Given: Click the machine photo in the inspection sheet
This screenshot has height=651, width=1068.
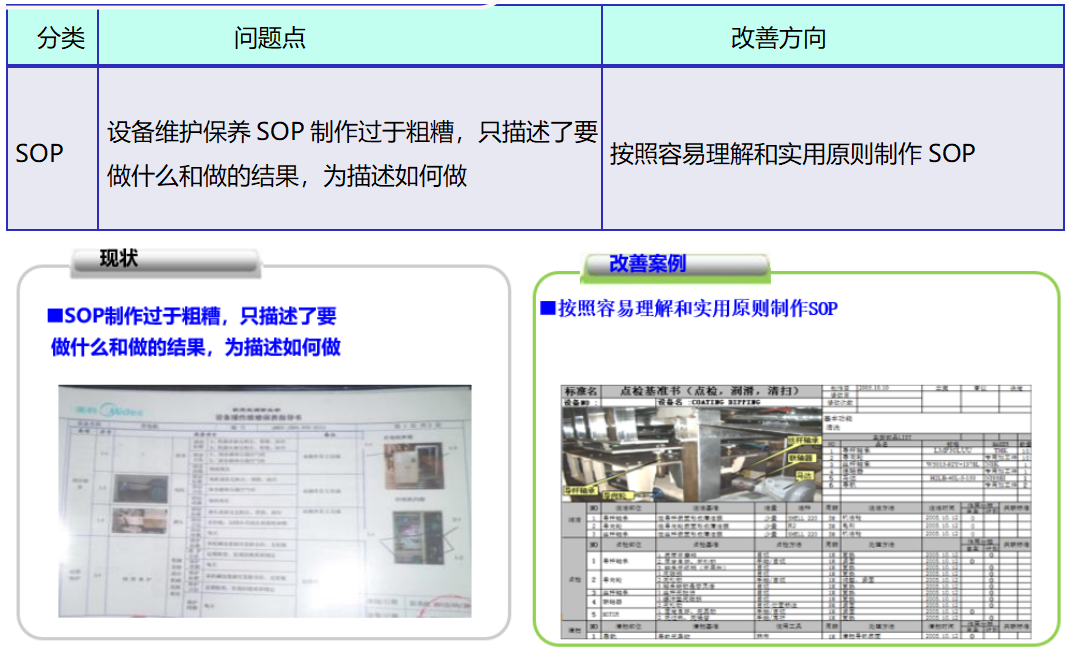Looking at the screenshot, I should click(x=690, y=452).
